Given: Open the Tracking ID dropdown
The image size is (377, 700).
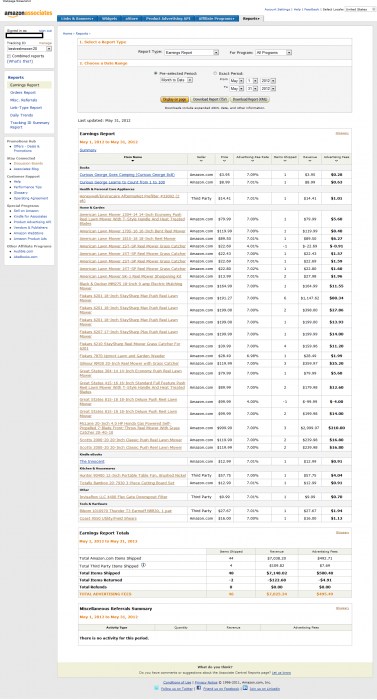Looking at the screenshot, I should click(29, 49).
